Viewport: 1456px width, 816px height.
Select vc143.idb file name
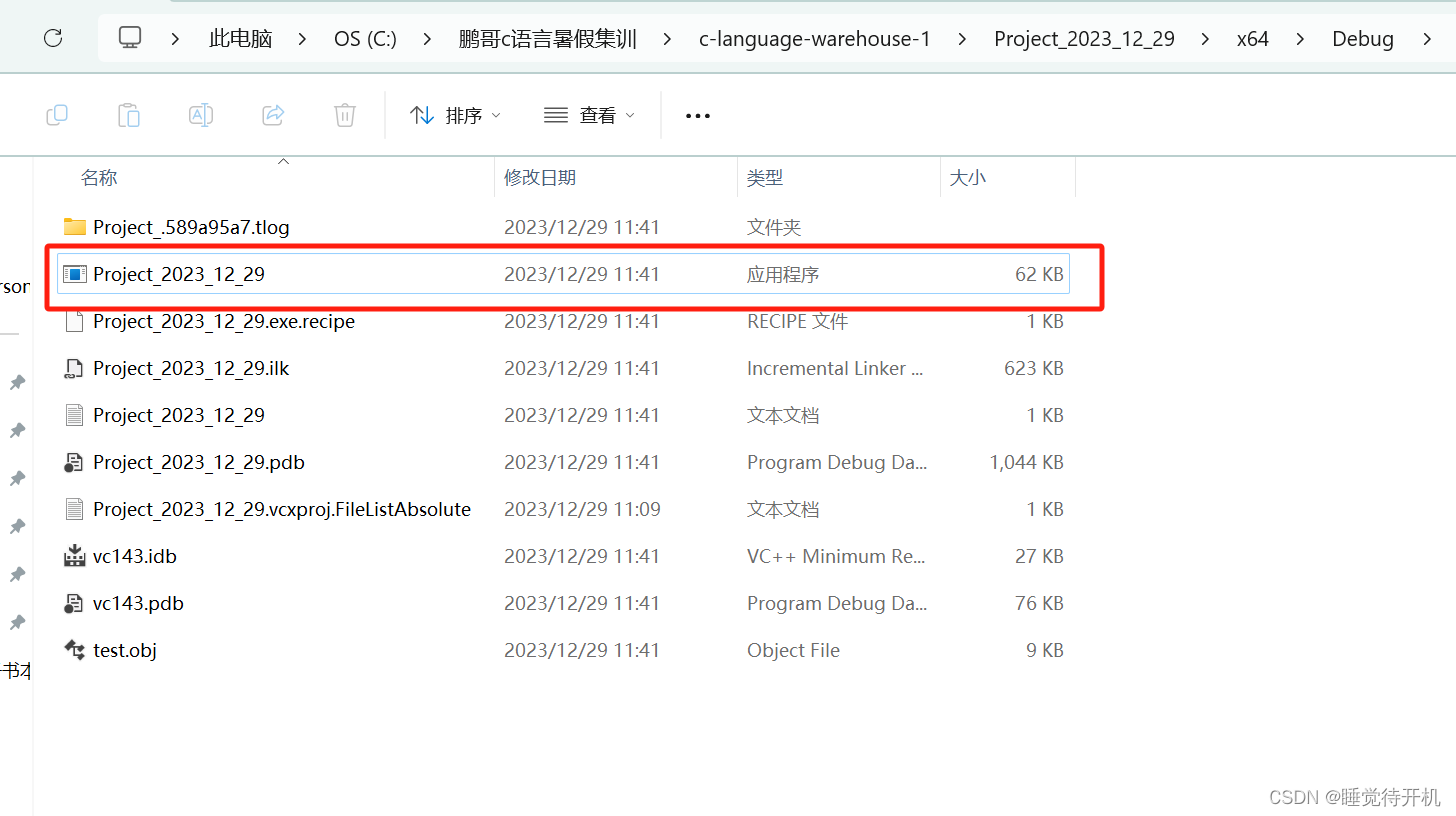135,556
